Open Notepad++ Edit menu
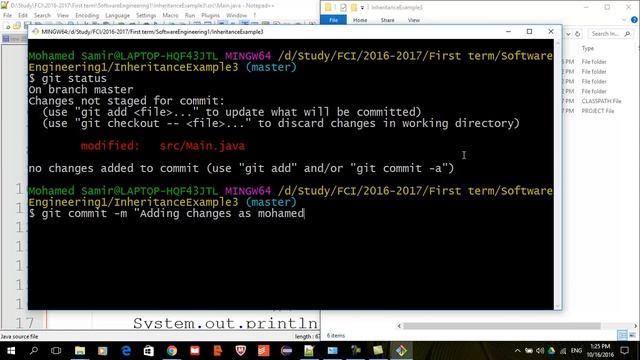The image size is (640, 360). [22, 15]
